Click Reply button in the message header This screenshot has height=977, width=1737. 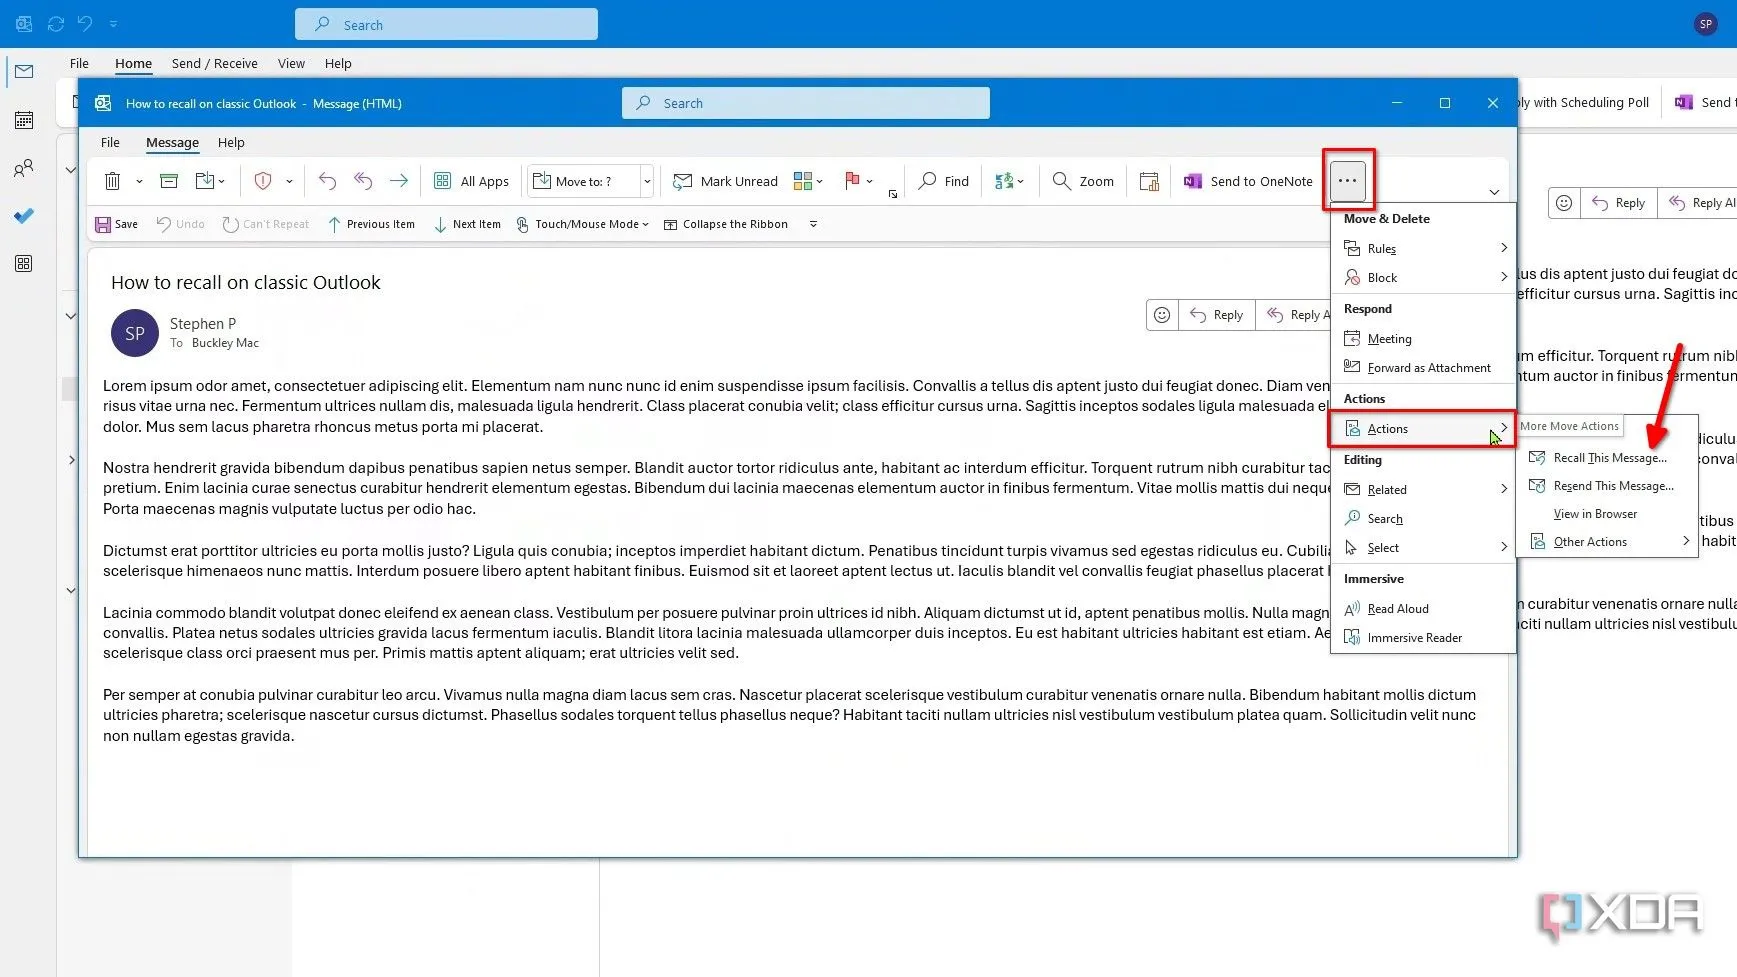(1217, 314)
